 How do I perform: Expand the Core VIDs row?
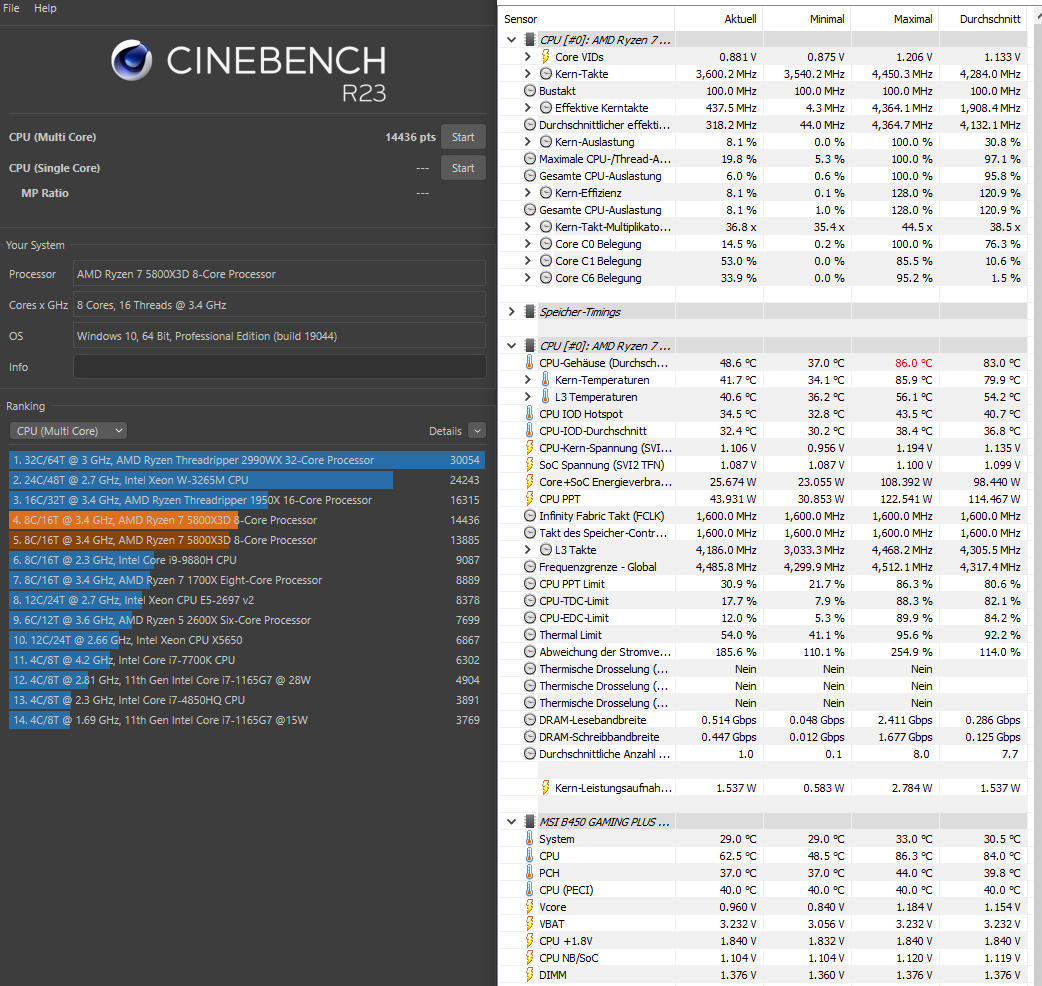(528, 57)
